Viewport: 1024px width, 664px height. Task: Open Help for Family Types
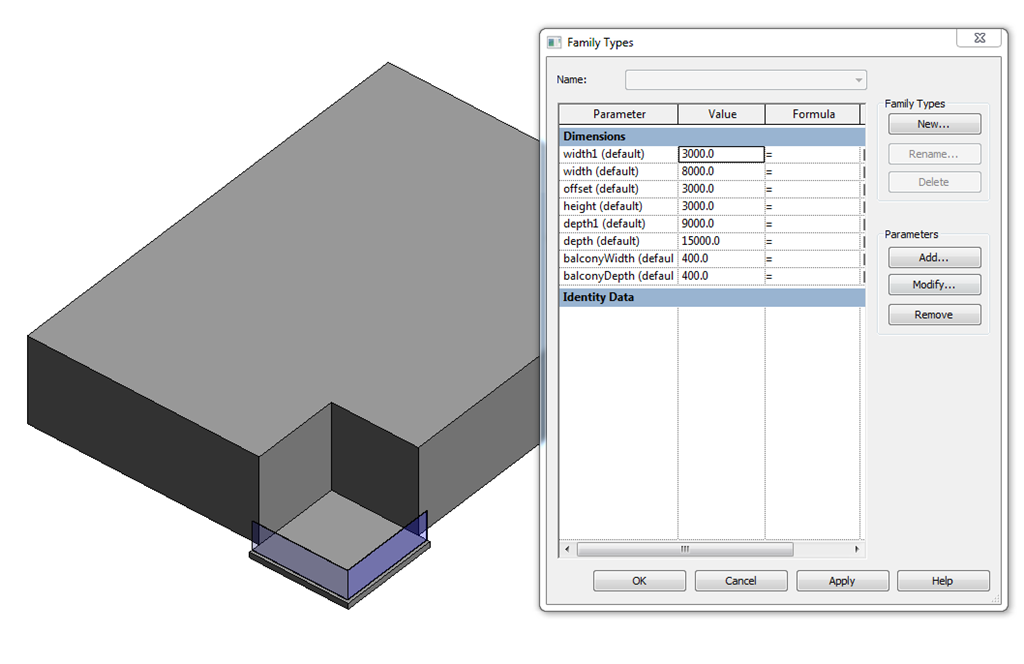coord(942,580)
